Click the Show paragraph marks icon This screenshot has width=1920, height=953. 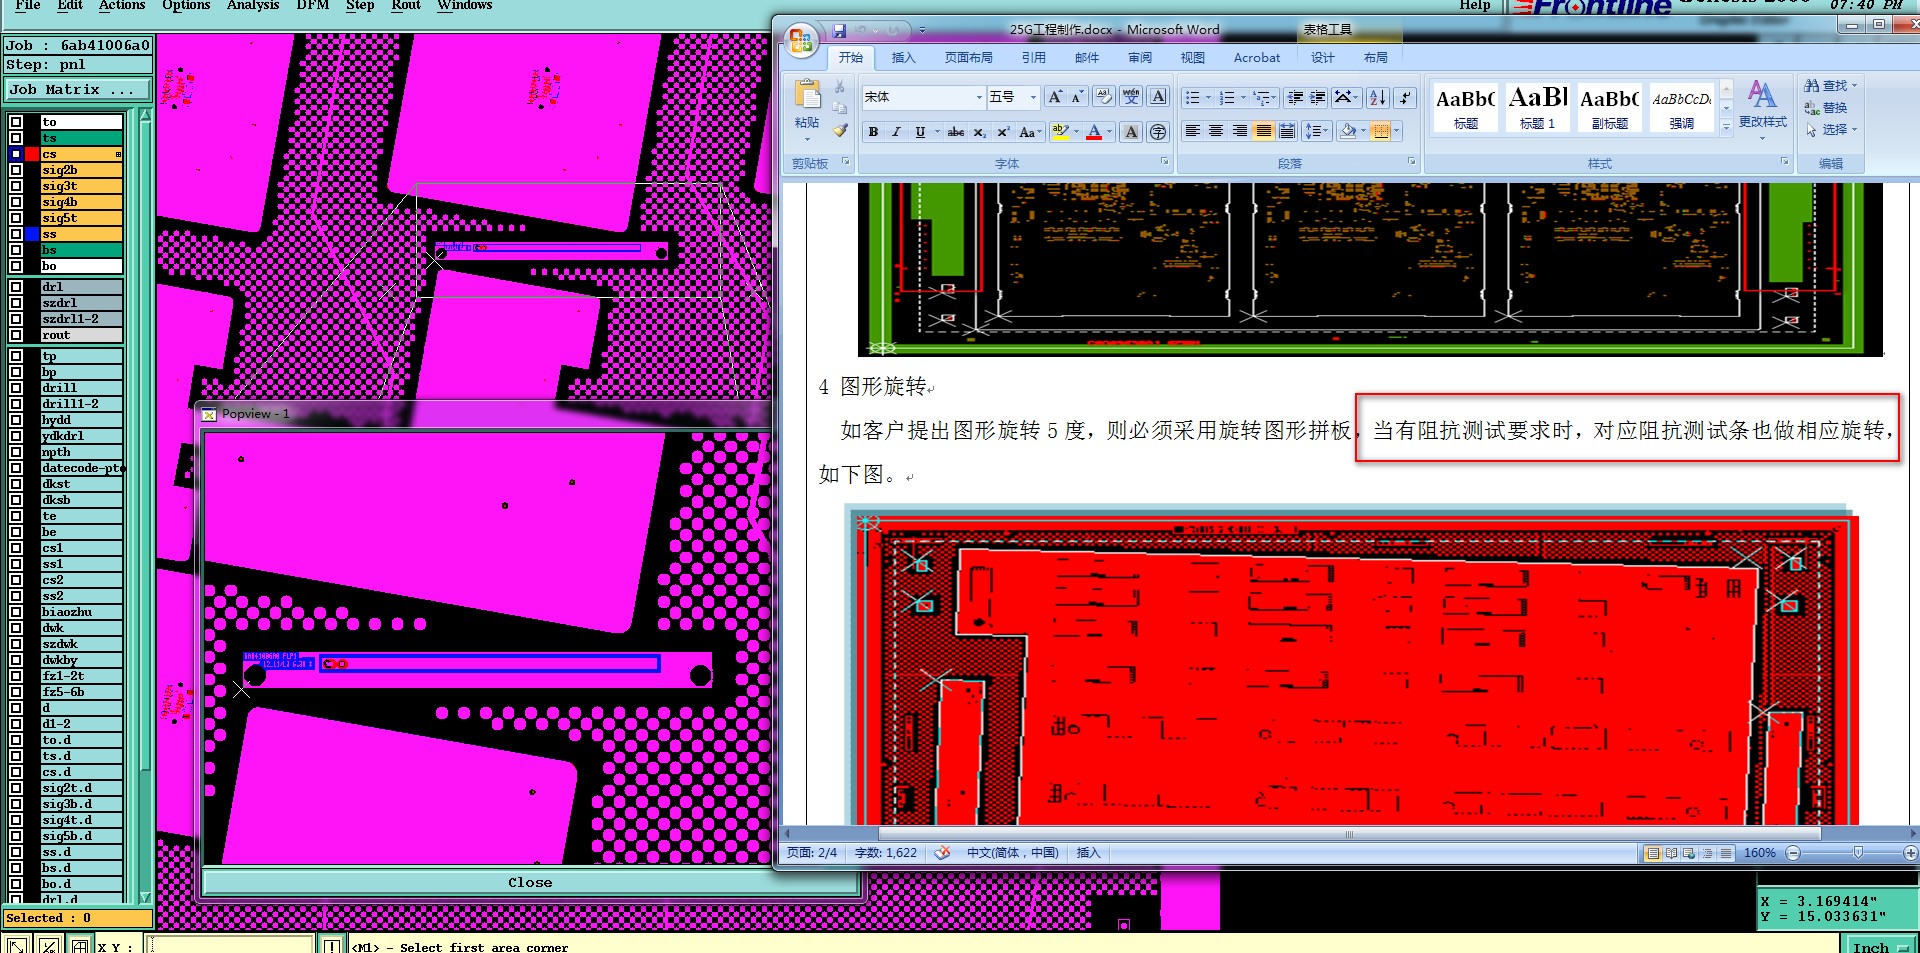click(1405, 97)
